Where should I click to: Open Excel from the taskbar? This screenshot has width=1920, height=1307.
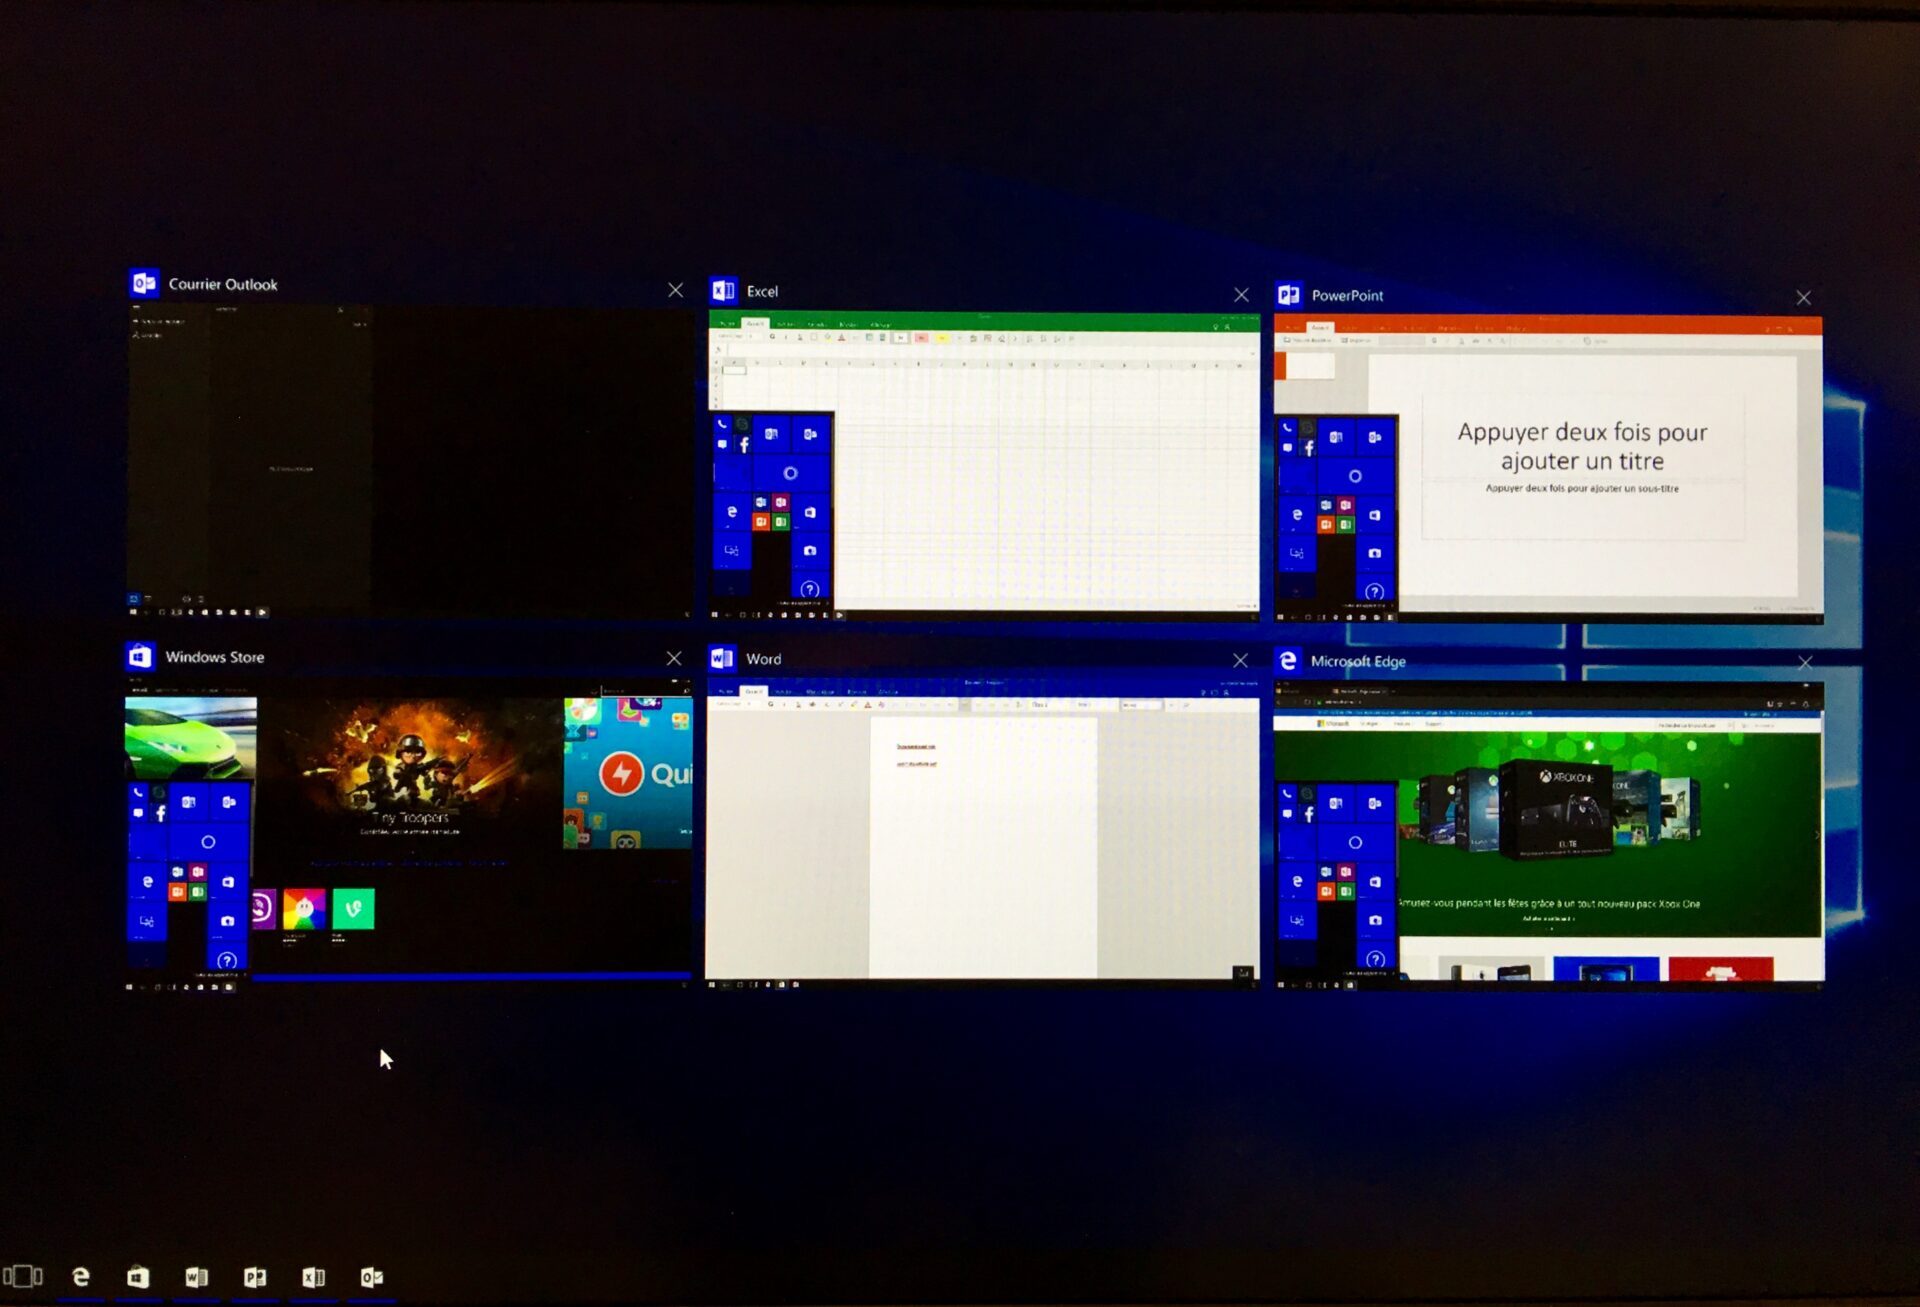tap(313, 1277)
